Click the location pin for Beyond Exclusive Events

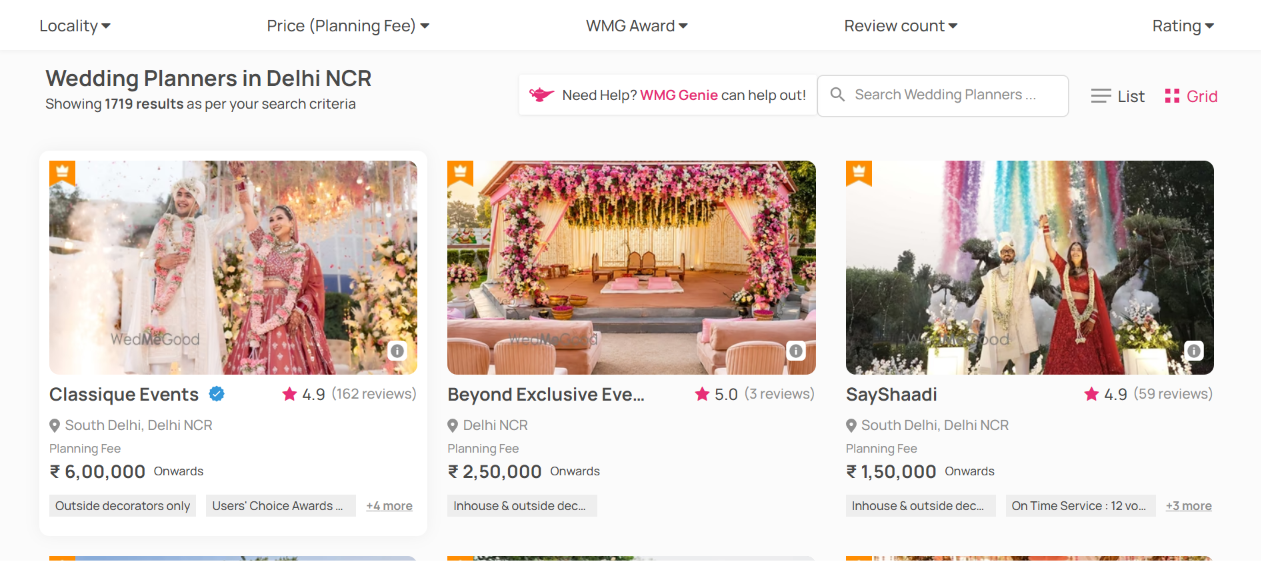click(x=453, y=426)
